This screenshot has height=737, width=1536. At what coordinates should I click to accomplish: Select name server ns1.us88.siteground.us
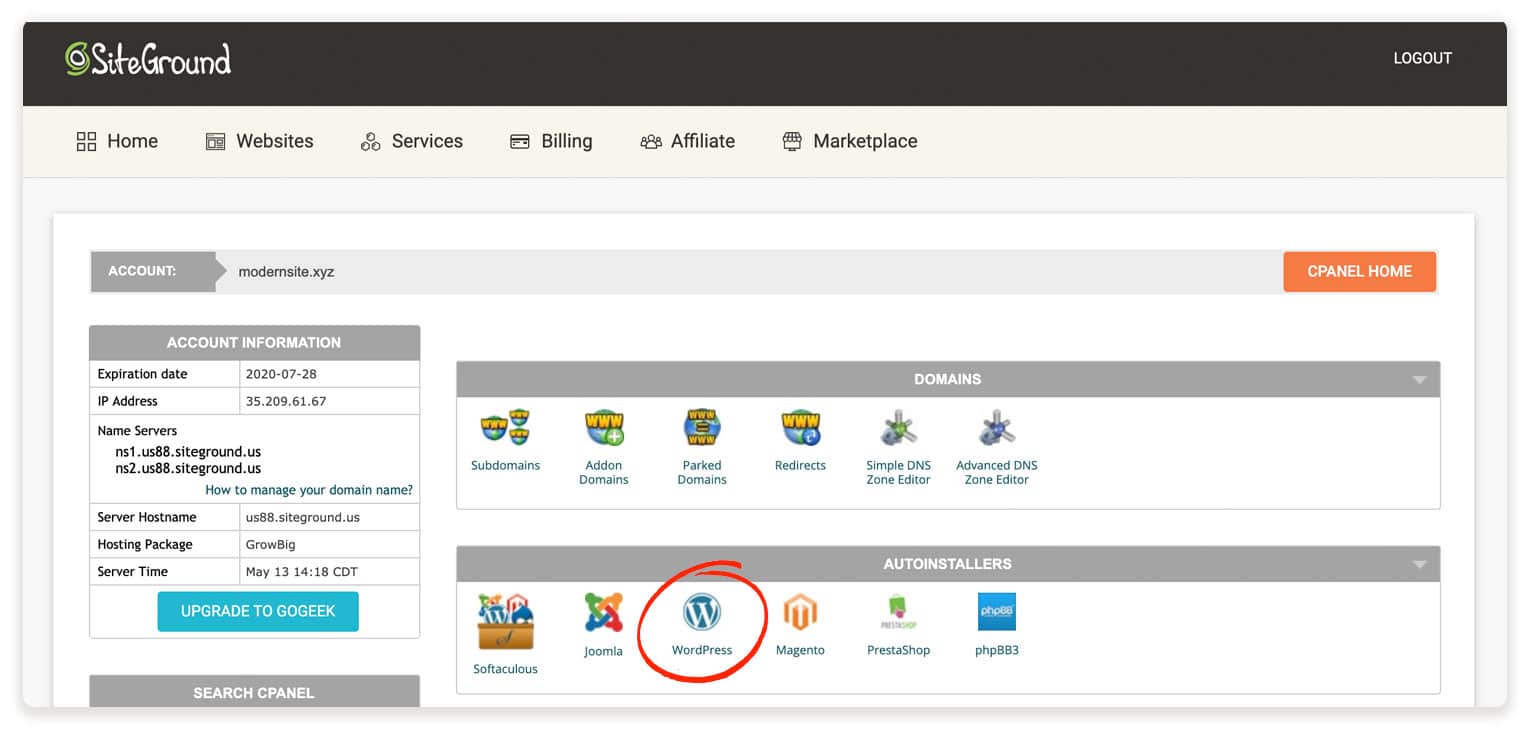(188, 452)
